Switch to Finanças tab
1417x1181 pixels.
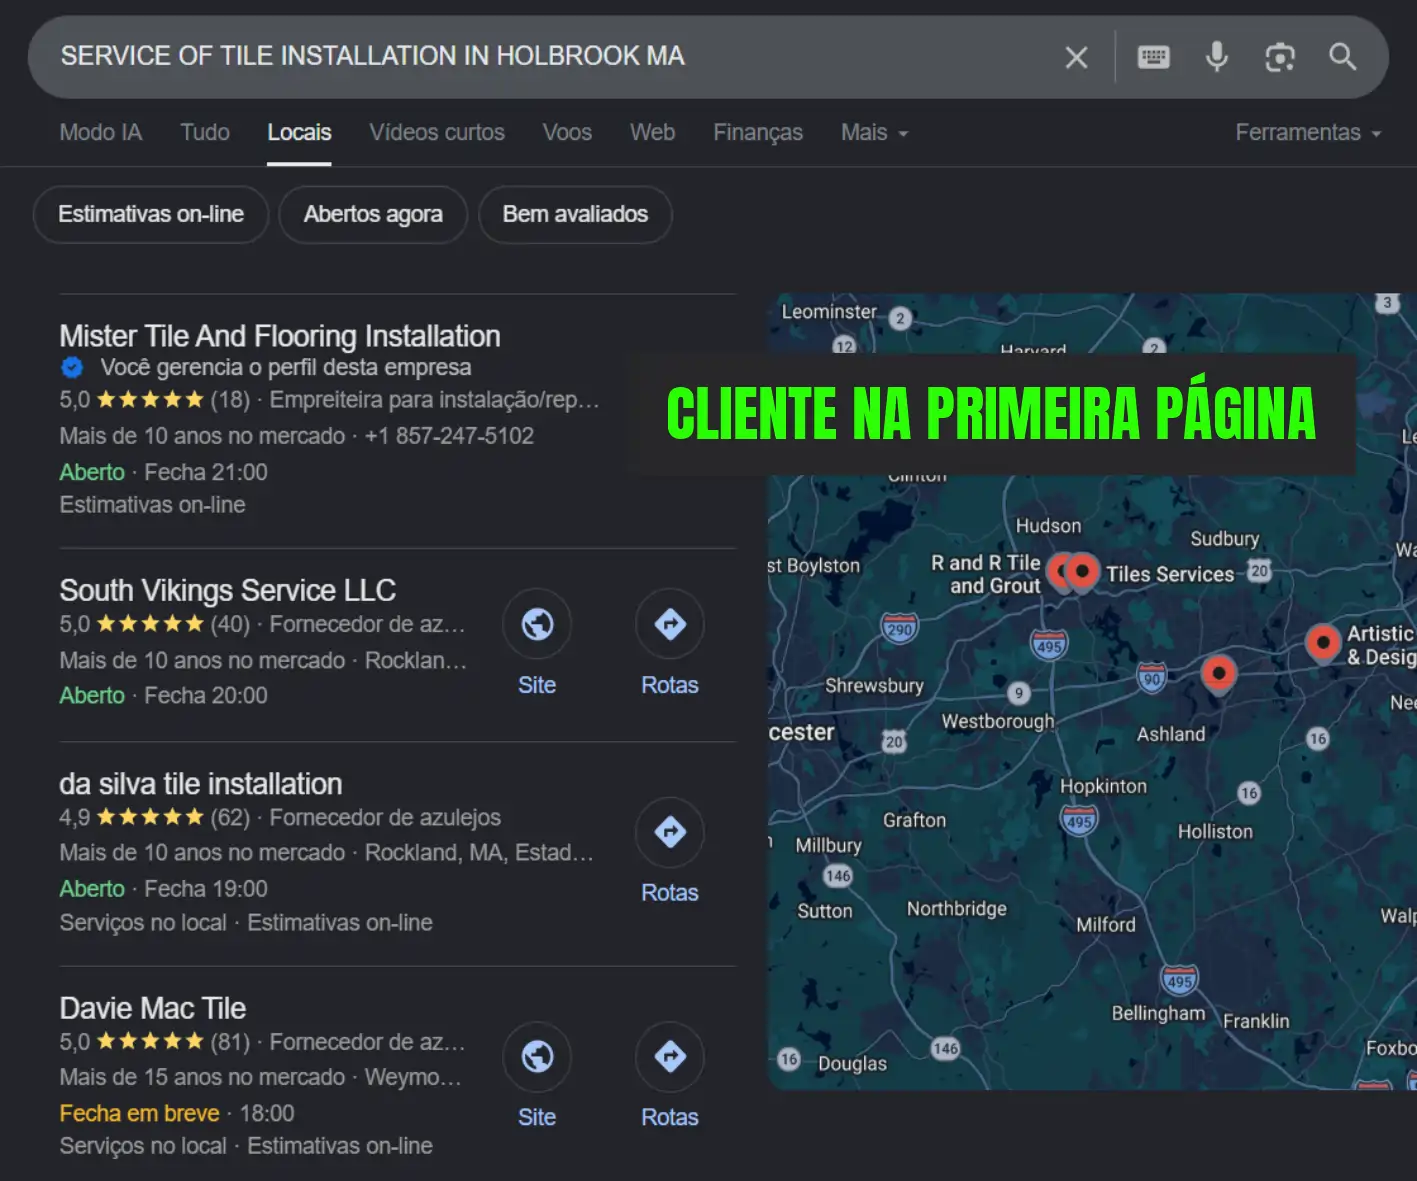[x=758, y=132]
